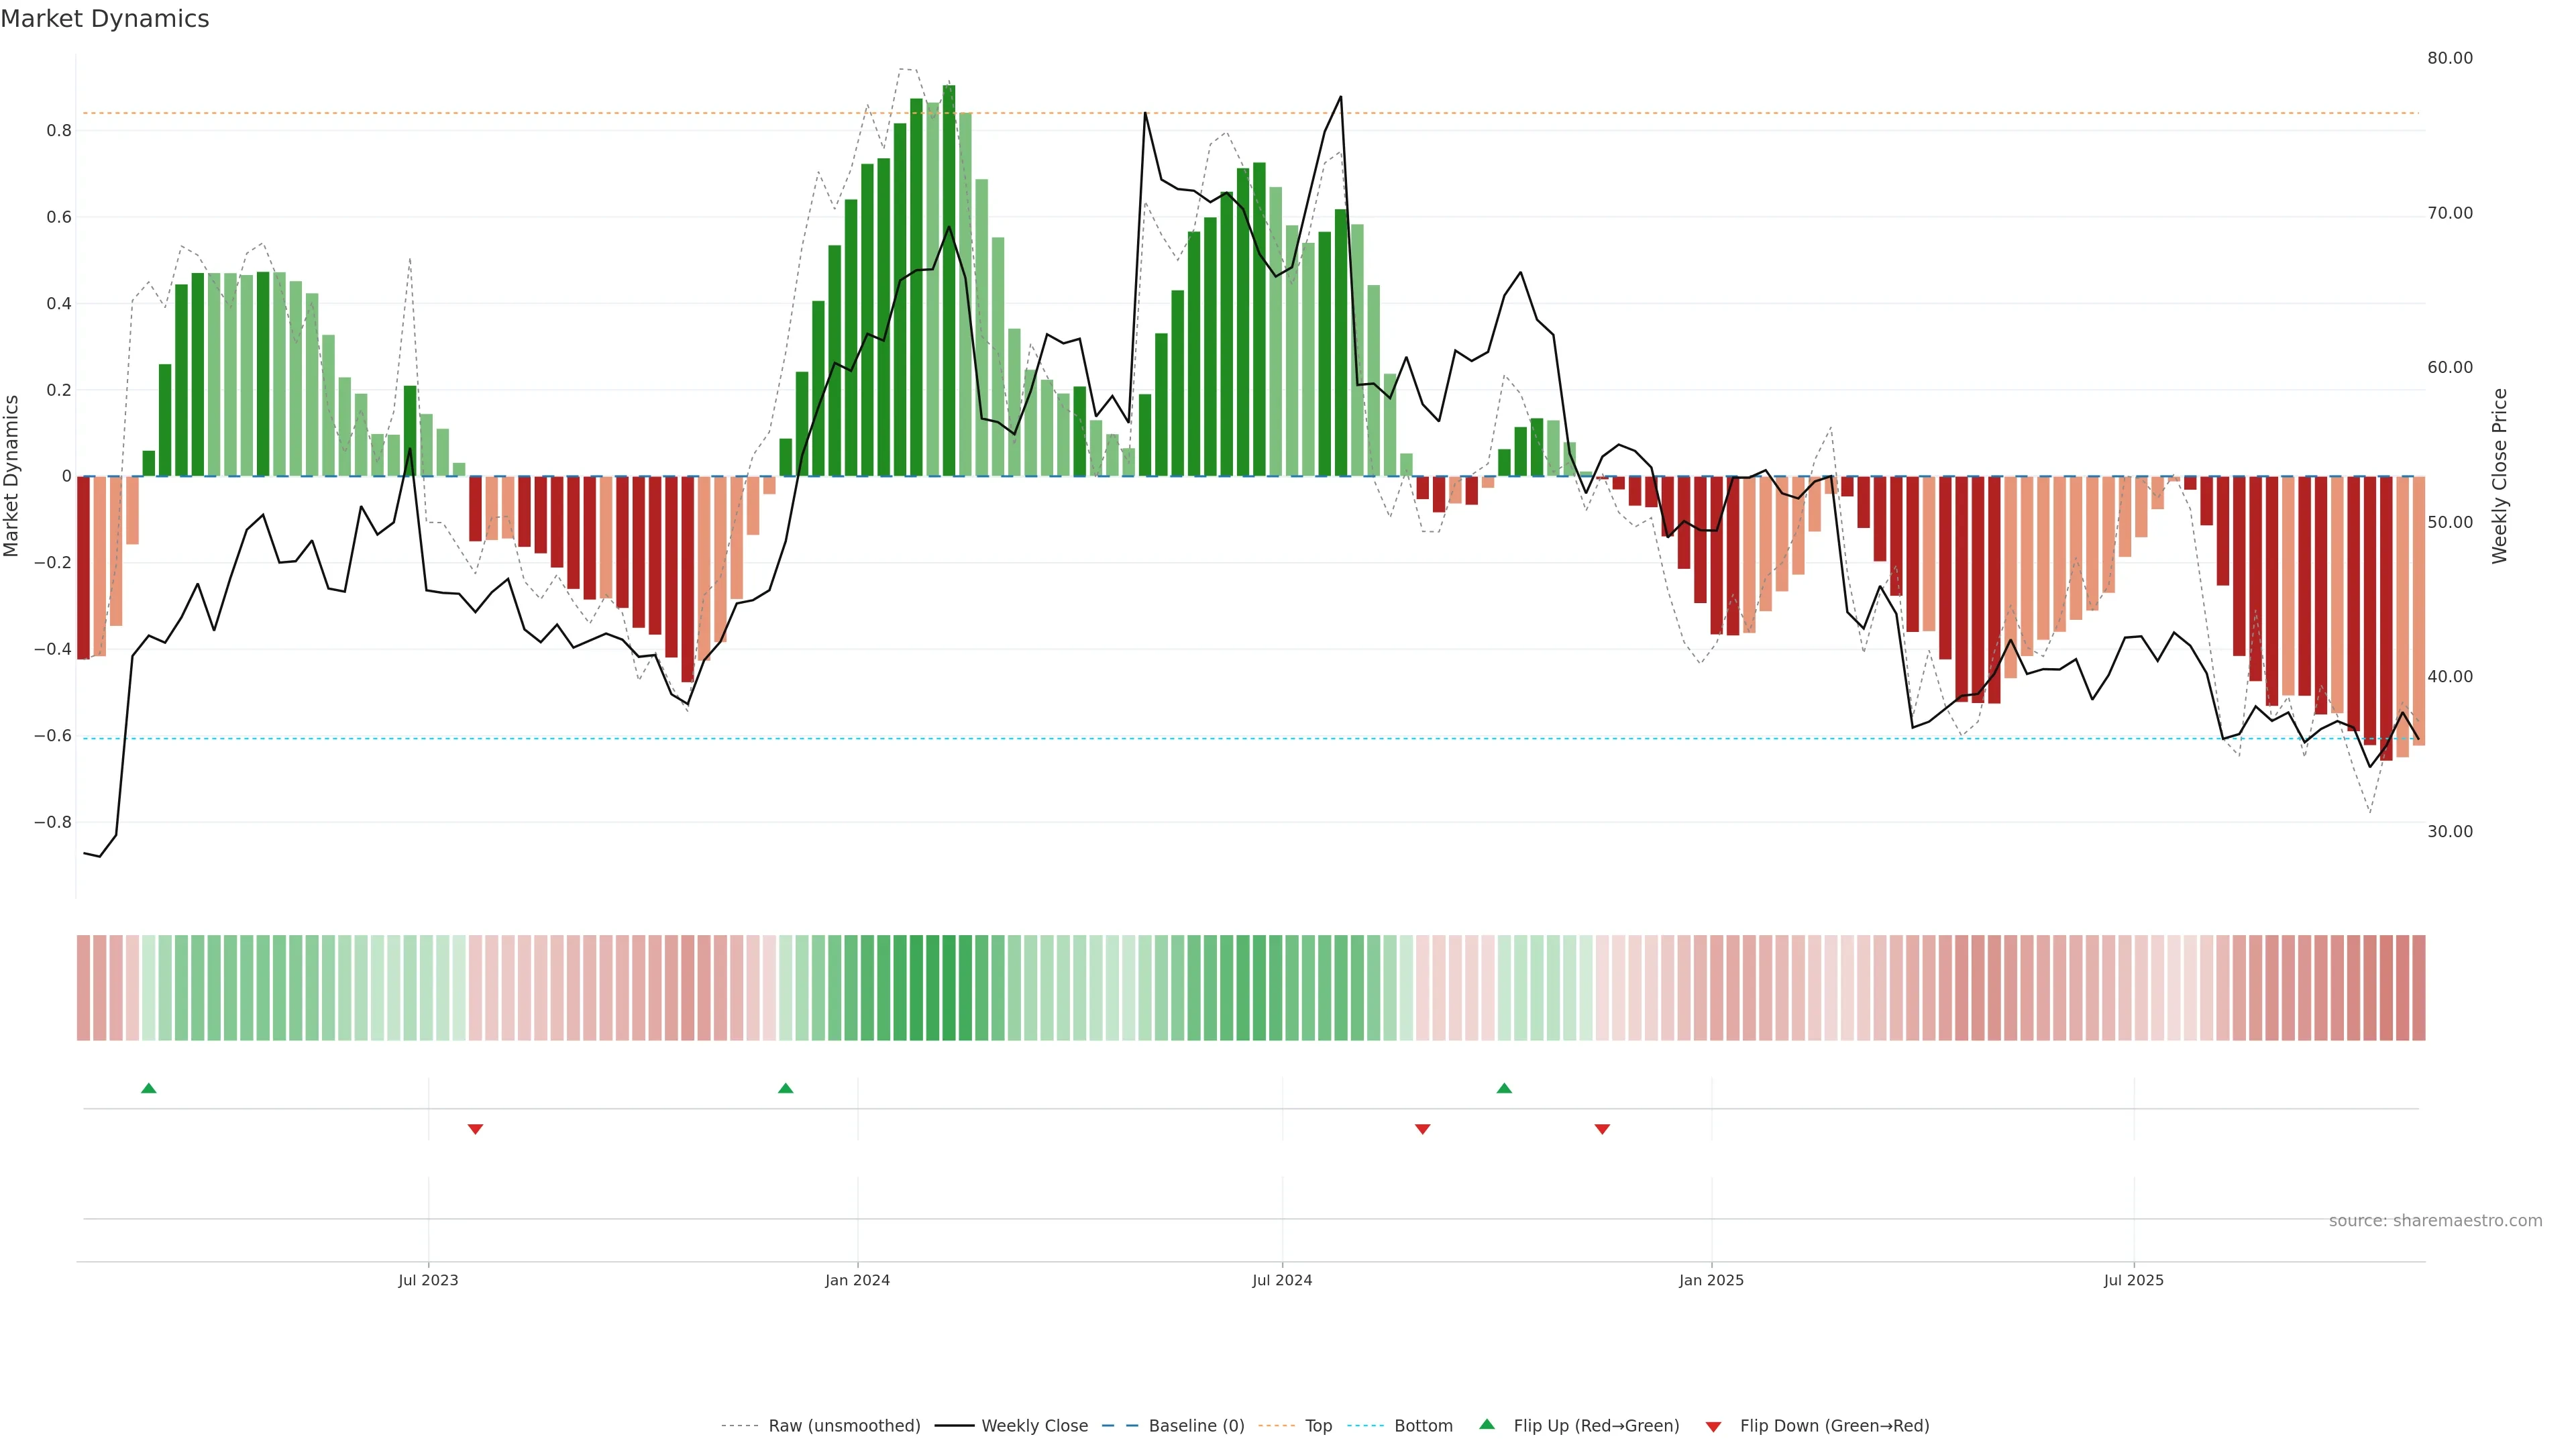Click the last red Flip Down marker
2576x1449 pixels.
pyautogui.click(x=1602, y=1129)
